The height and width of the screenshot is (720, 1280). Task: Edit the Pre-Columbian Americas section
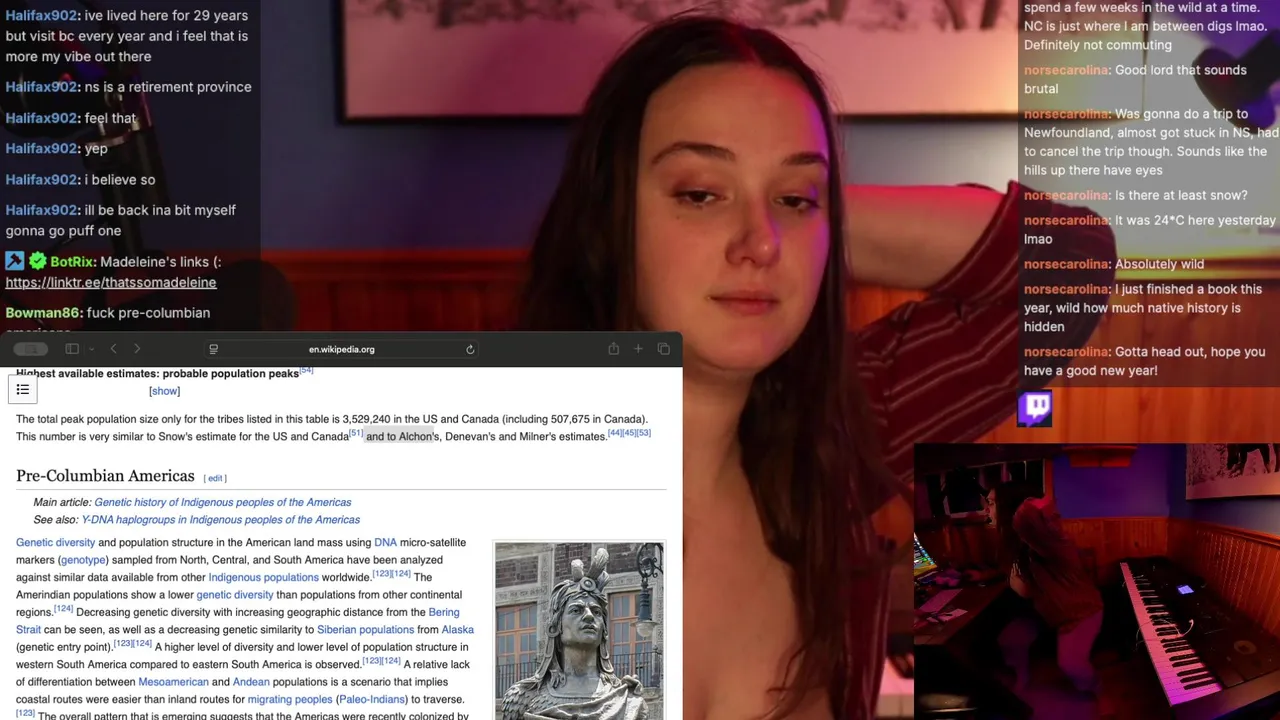click(215, 478)
